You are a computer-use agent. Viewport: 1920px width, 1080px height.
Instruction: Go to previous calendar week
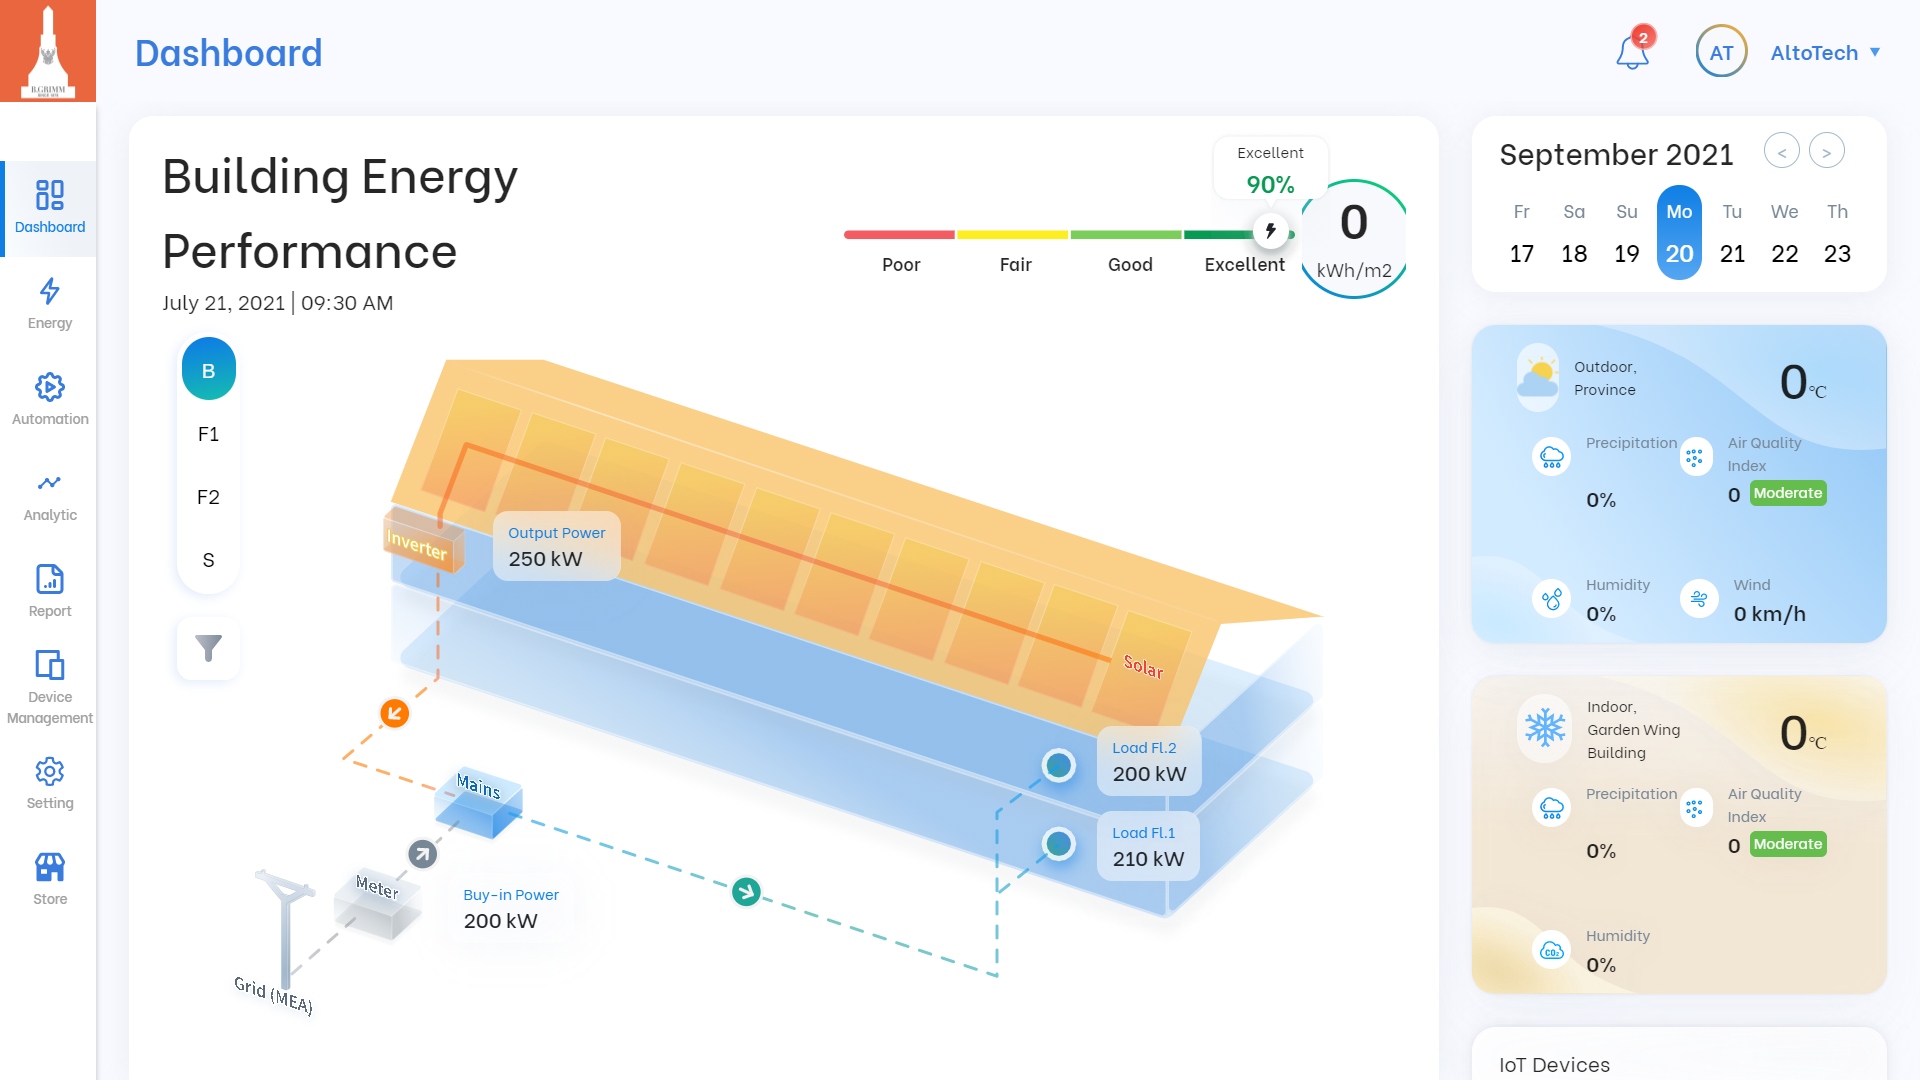pyautogui.click(x=1781, y=152)
